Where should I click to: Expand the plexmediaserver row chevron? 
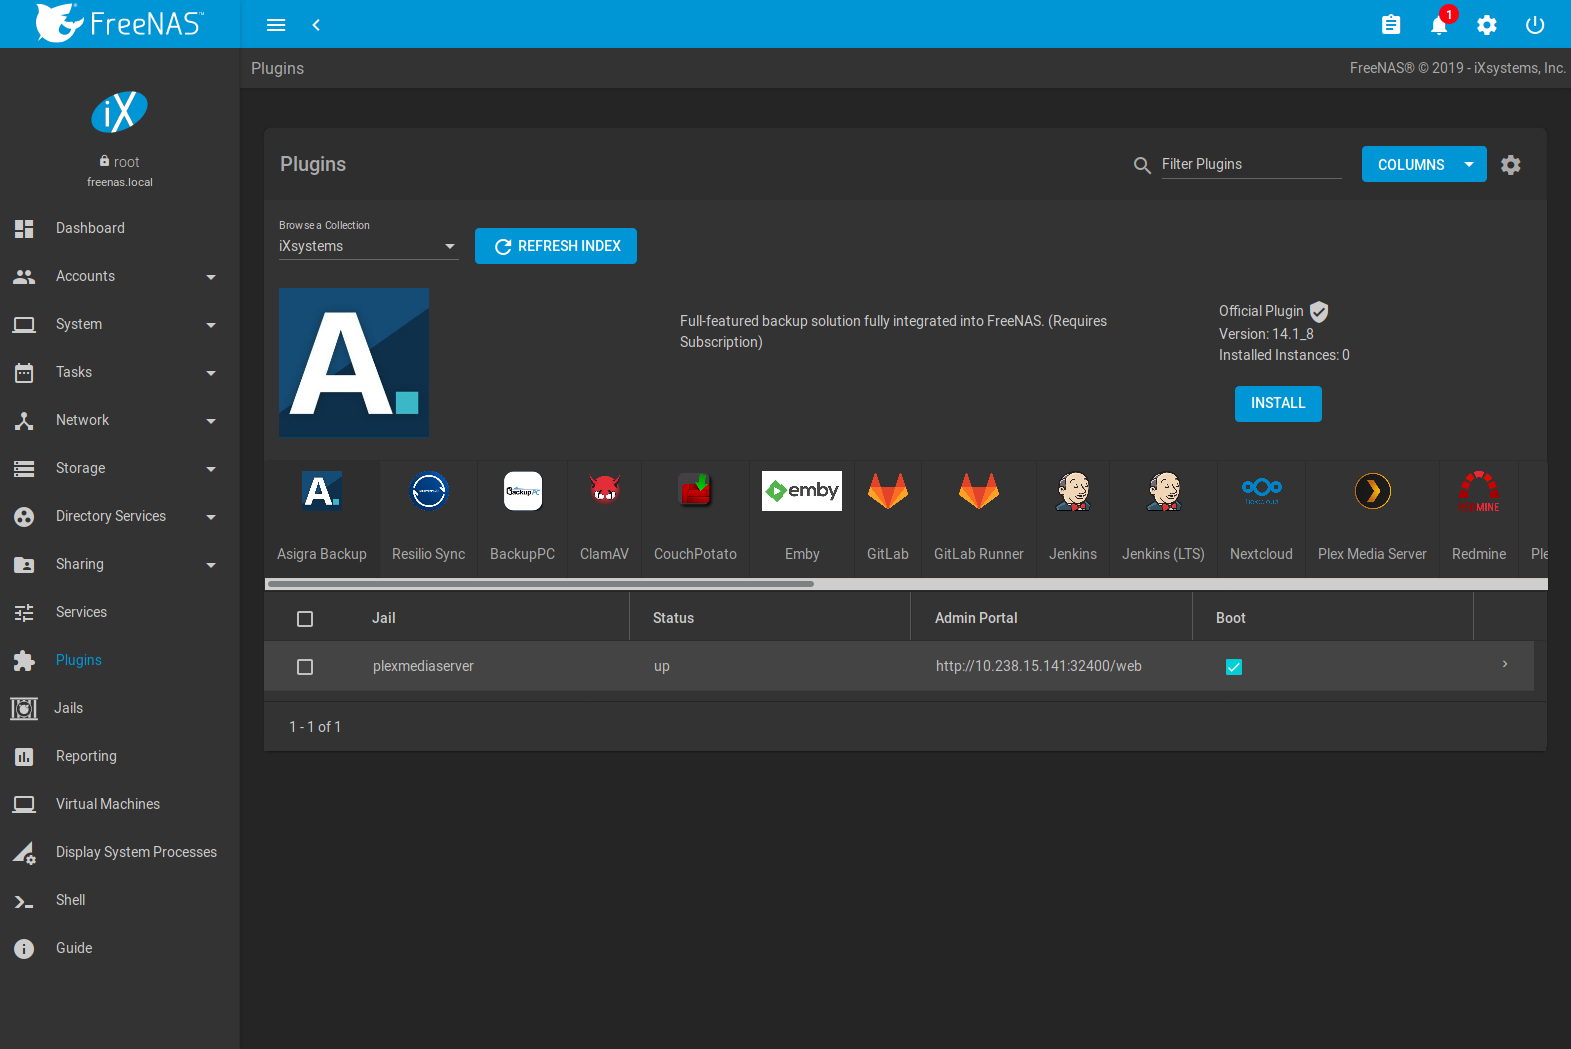click(x=1505, y=665)
